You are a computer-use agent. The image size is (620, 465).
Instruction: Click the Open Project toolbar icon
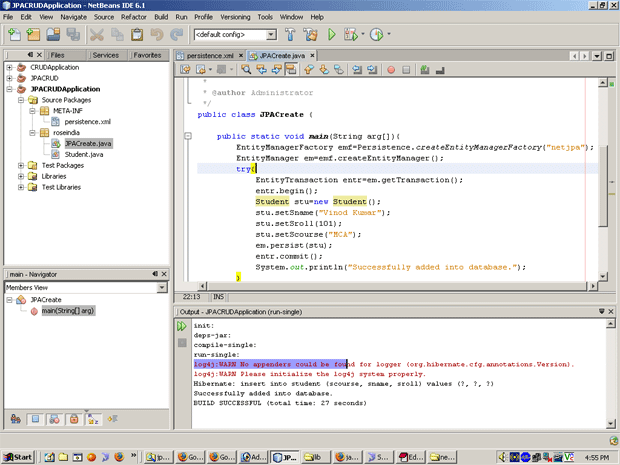[53, 35]
